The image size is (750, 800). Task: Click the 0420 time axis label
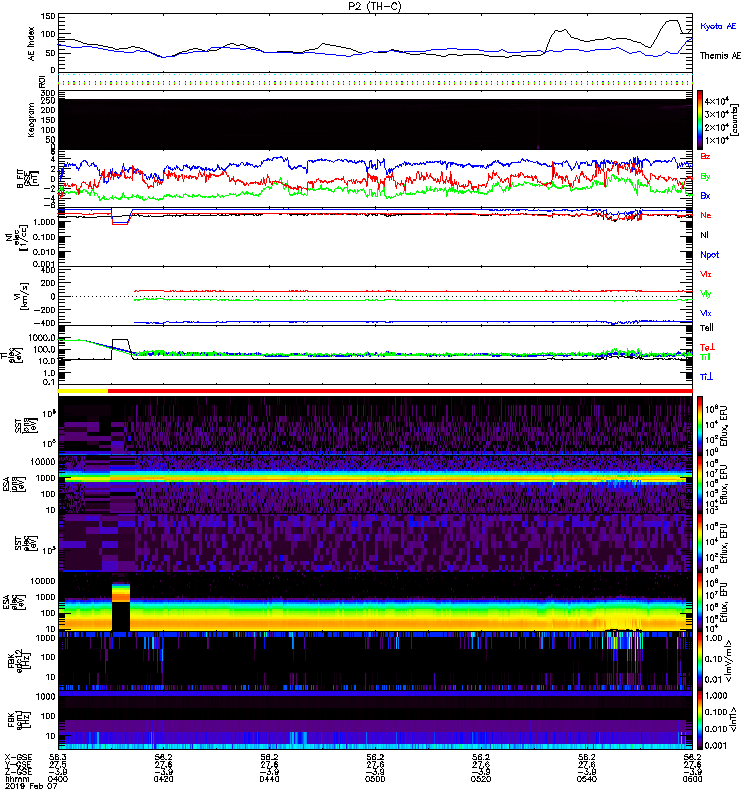[x=163, y=779]
